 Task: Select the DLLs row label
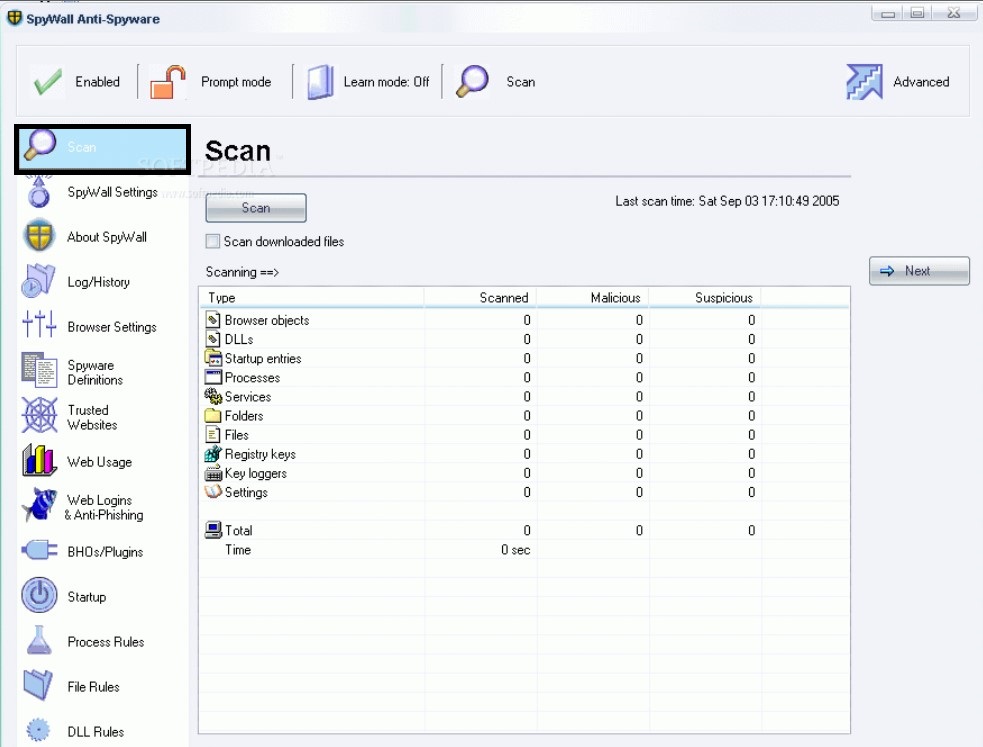[239, 340]
